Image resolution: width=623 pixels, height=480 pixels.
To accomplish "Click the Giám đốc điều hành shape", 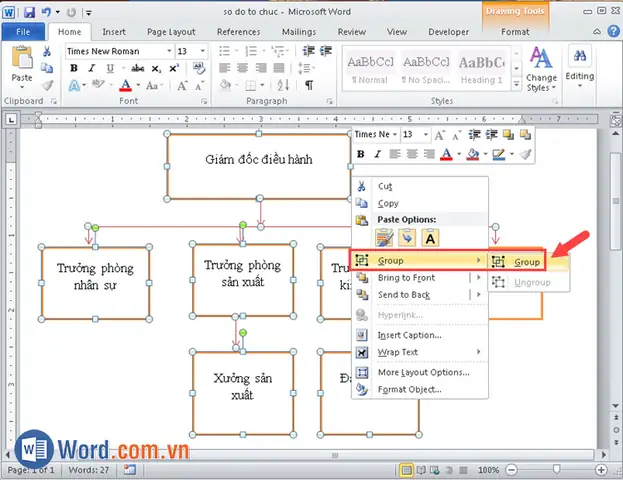I will click(x=259, y=166).
